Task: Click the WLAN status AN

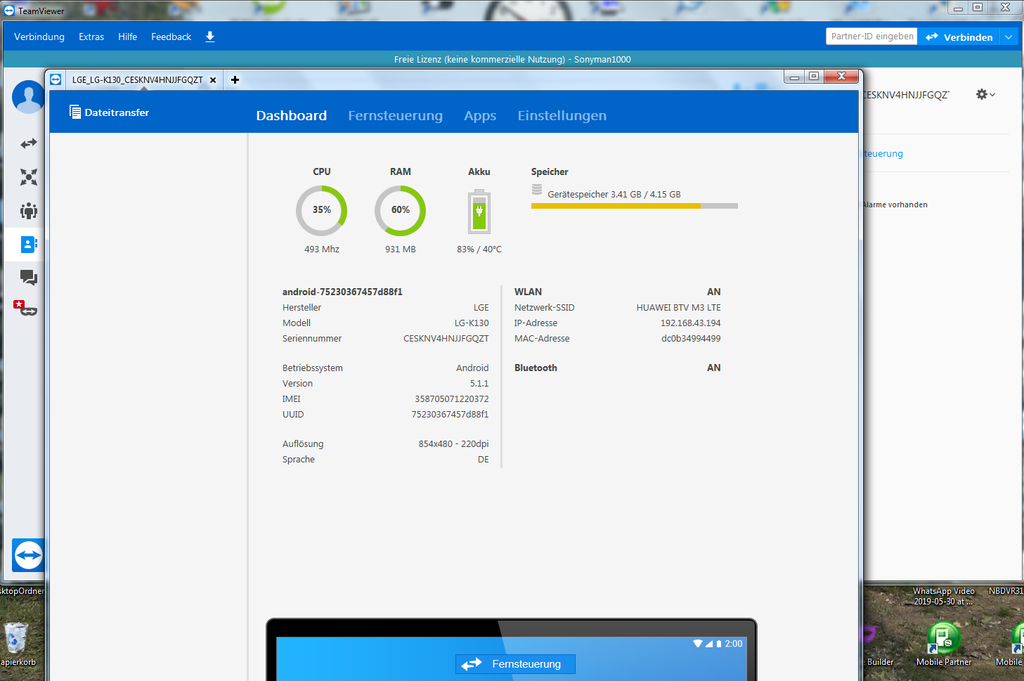Action: tap(714, 292)
